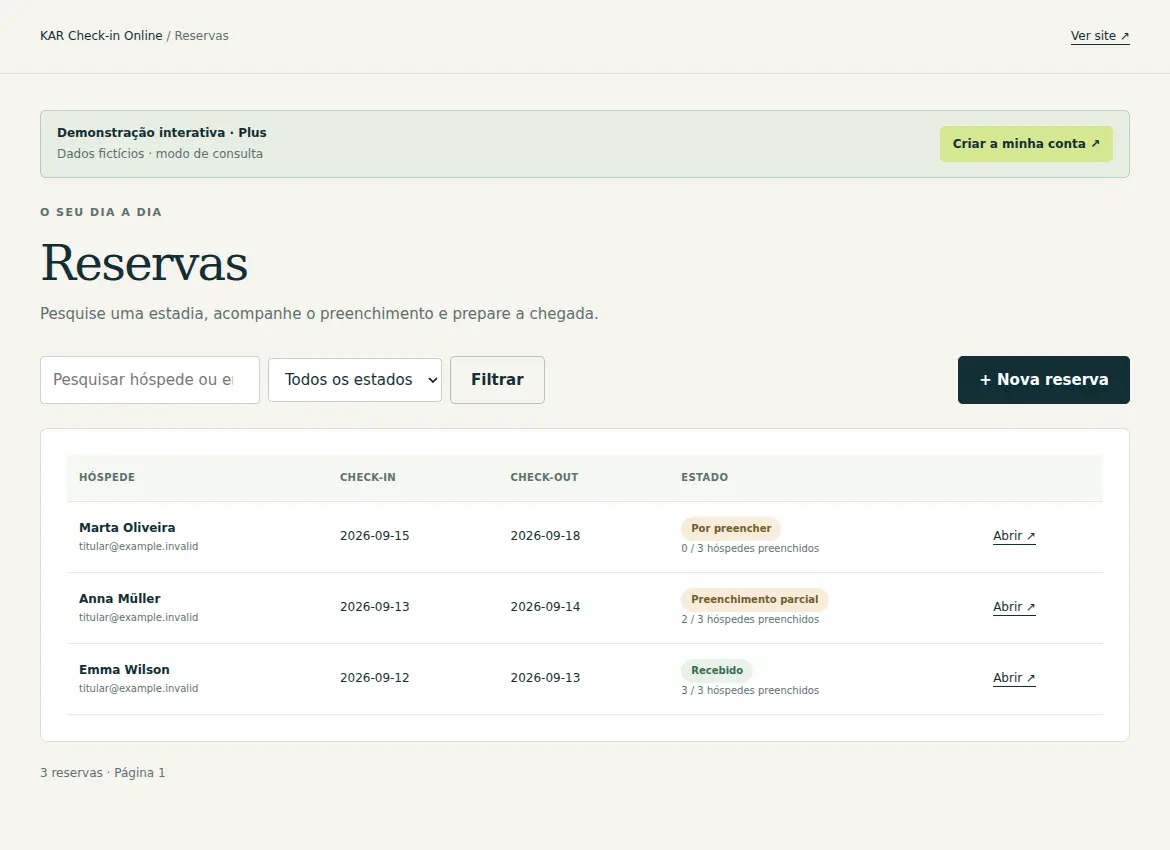Select guest name Emma Wilson
Image resolution: width=1170 pixels, height=850 pixels.
point(124,669)
